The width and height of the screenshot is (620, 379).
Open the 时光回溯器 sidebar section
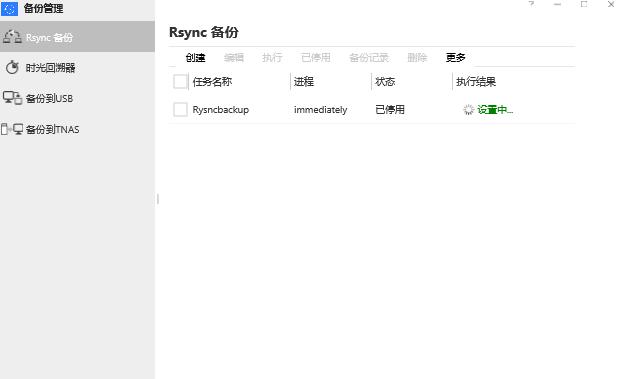(x=77, y=68)
